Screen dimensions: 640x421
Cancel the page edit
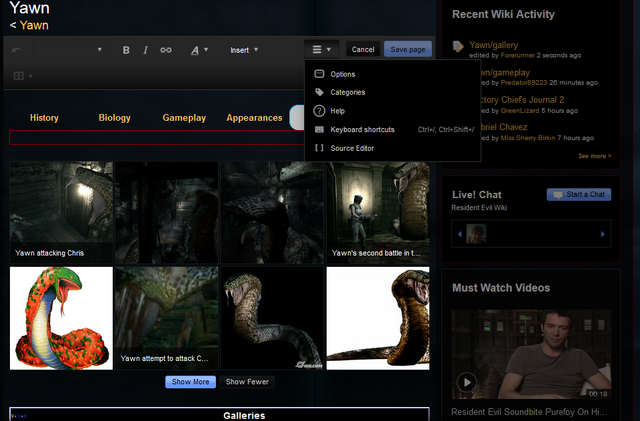pyautogui.click(x=363, y=49)
